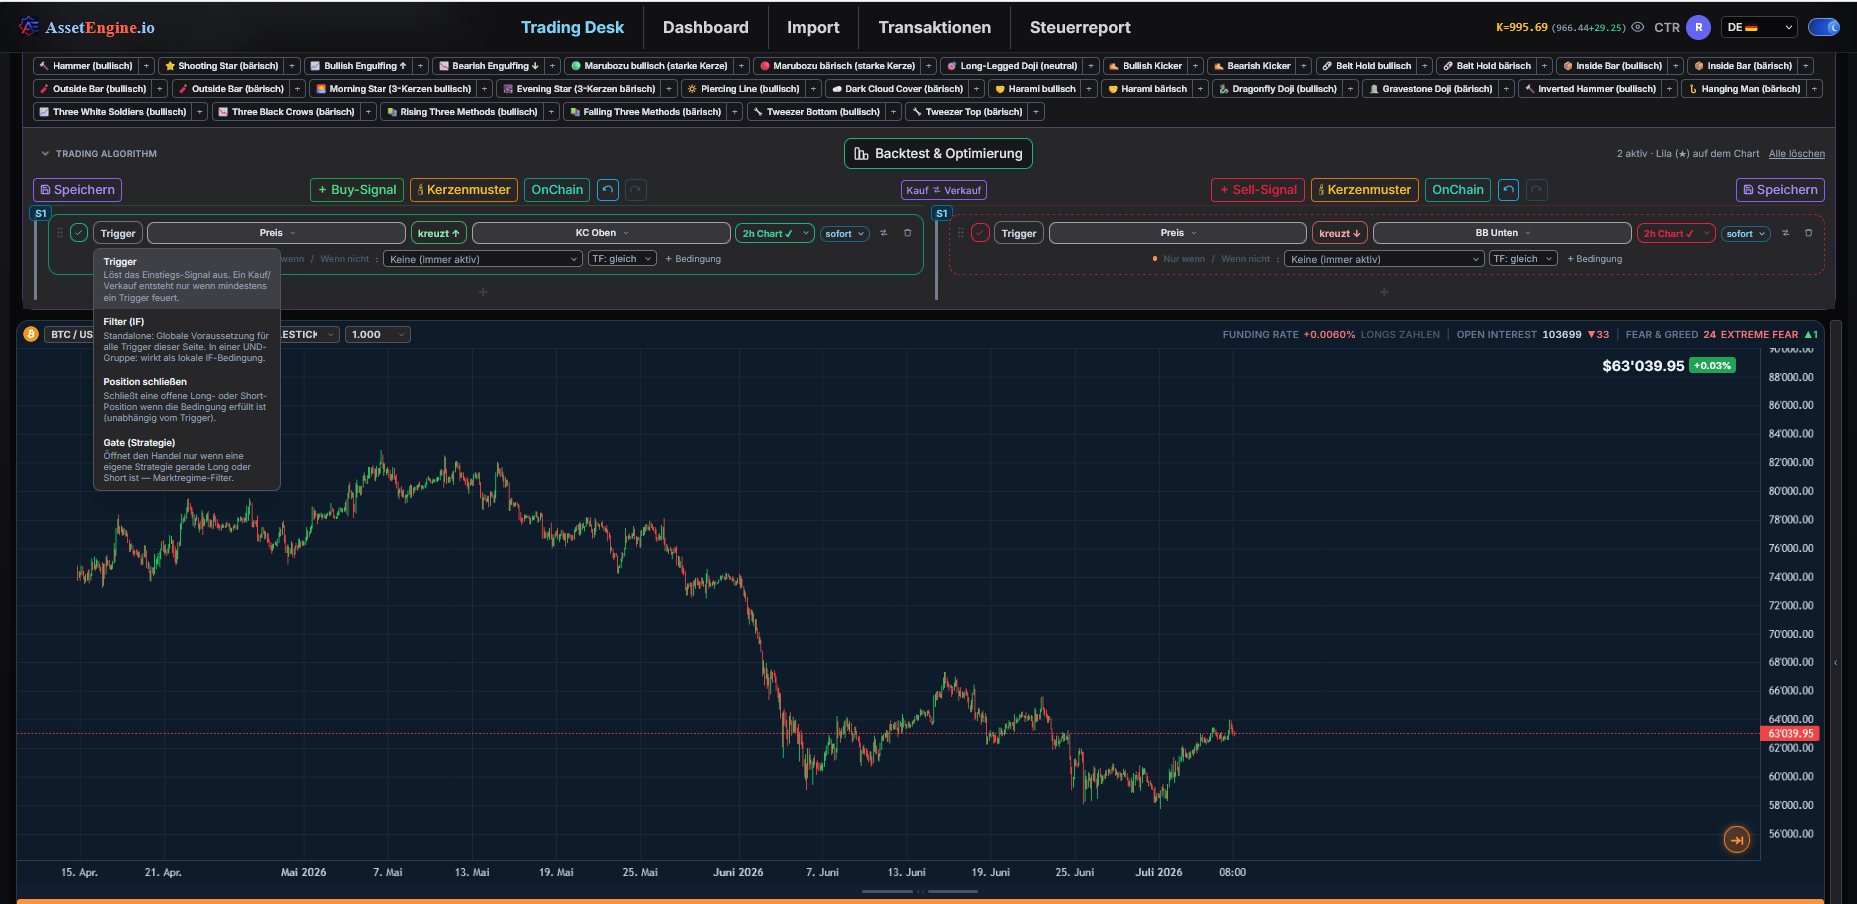Add + Bedingung to sell rule

tap(1594, 259)
